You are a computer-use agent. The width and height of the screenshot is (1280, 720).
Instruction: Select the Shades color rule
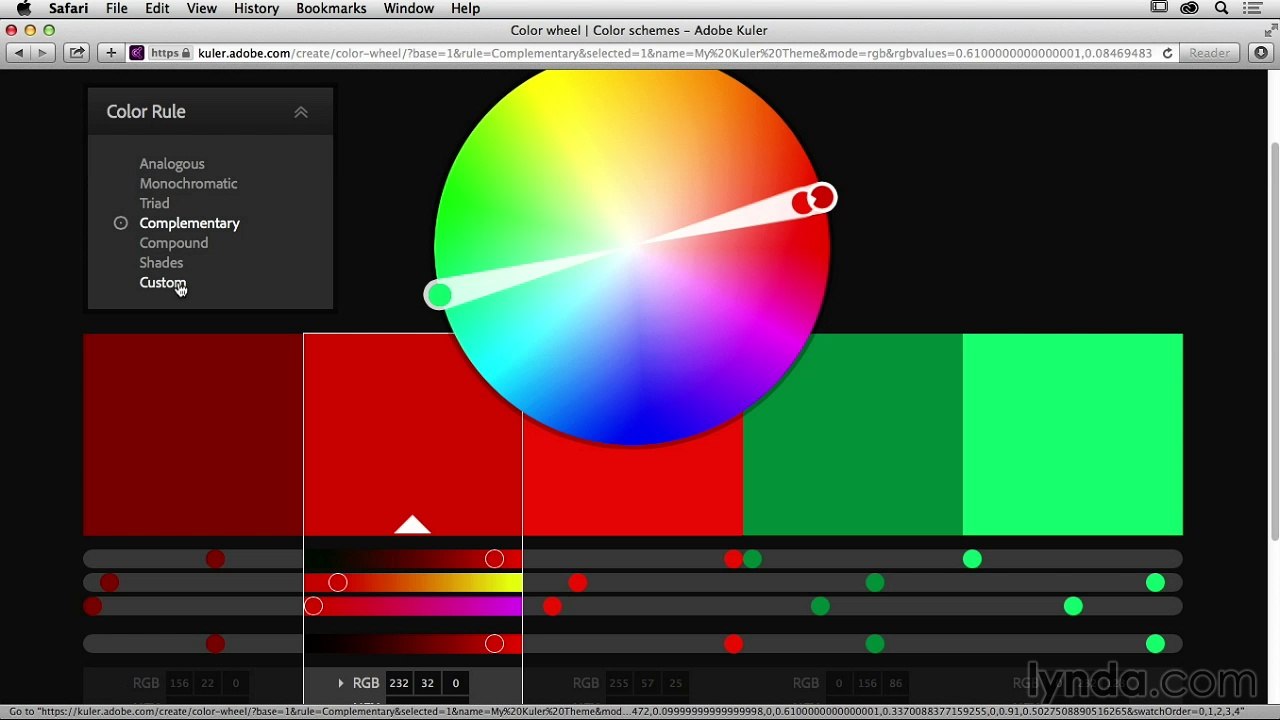161,263
